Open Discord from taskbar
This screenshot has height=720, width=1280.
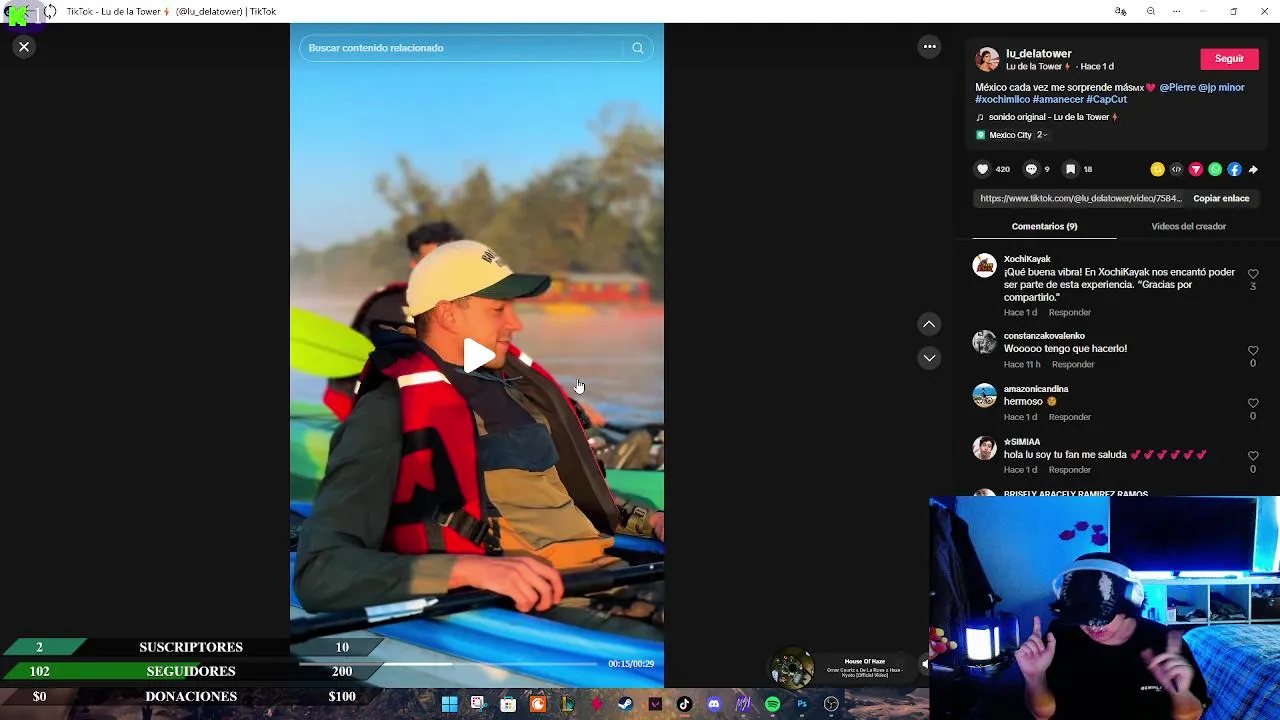(x=714, y=704)
